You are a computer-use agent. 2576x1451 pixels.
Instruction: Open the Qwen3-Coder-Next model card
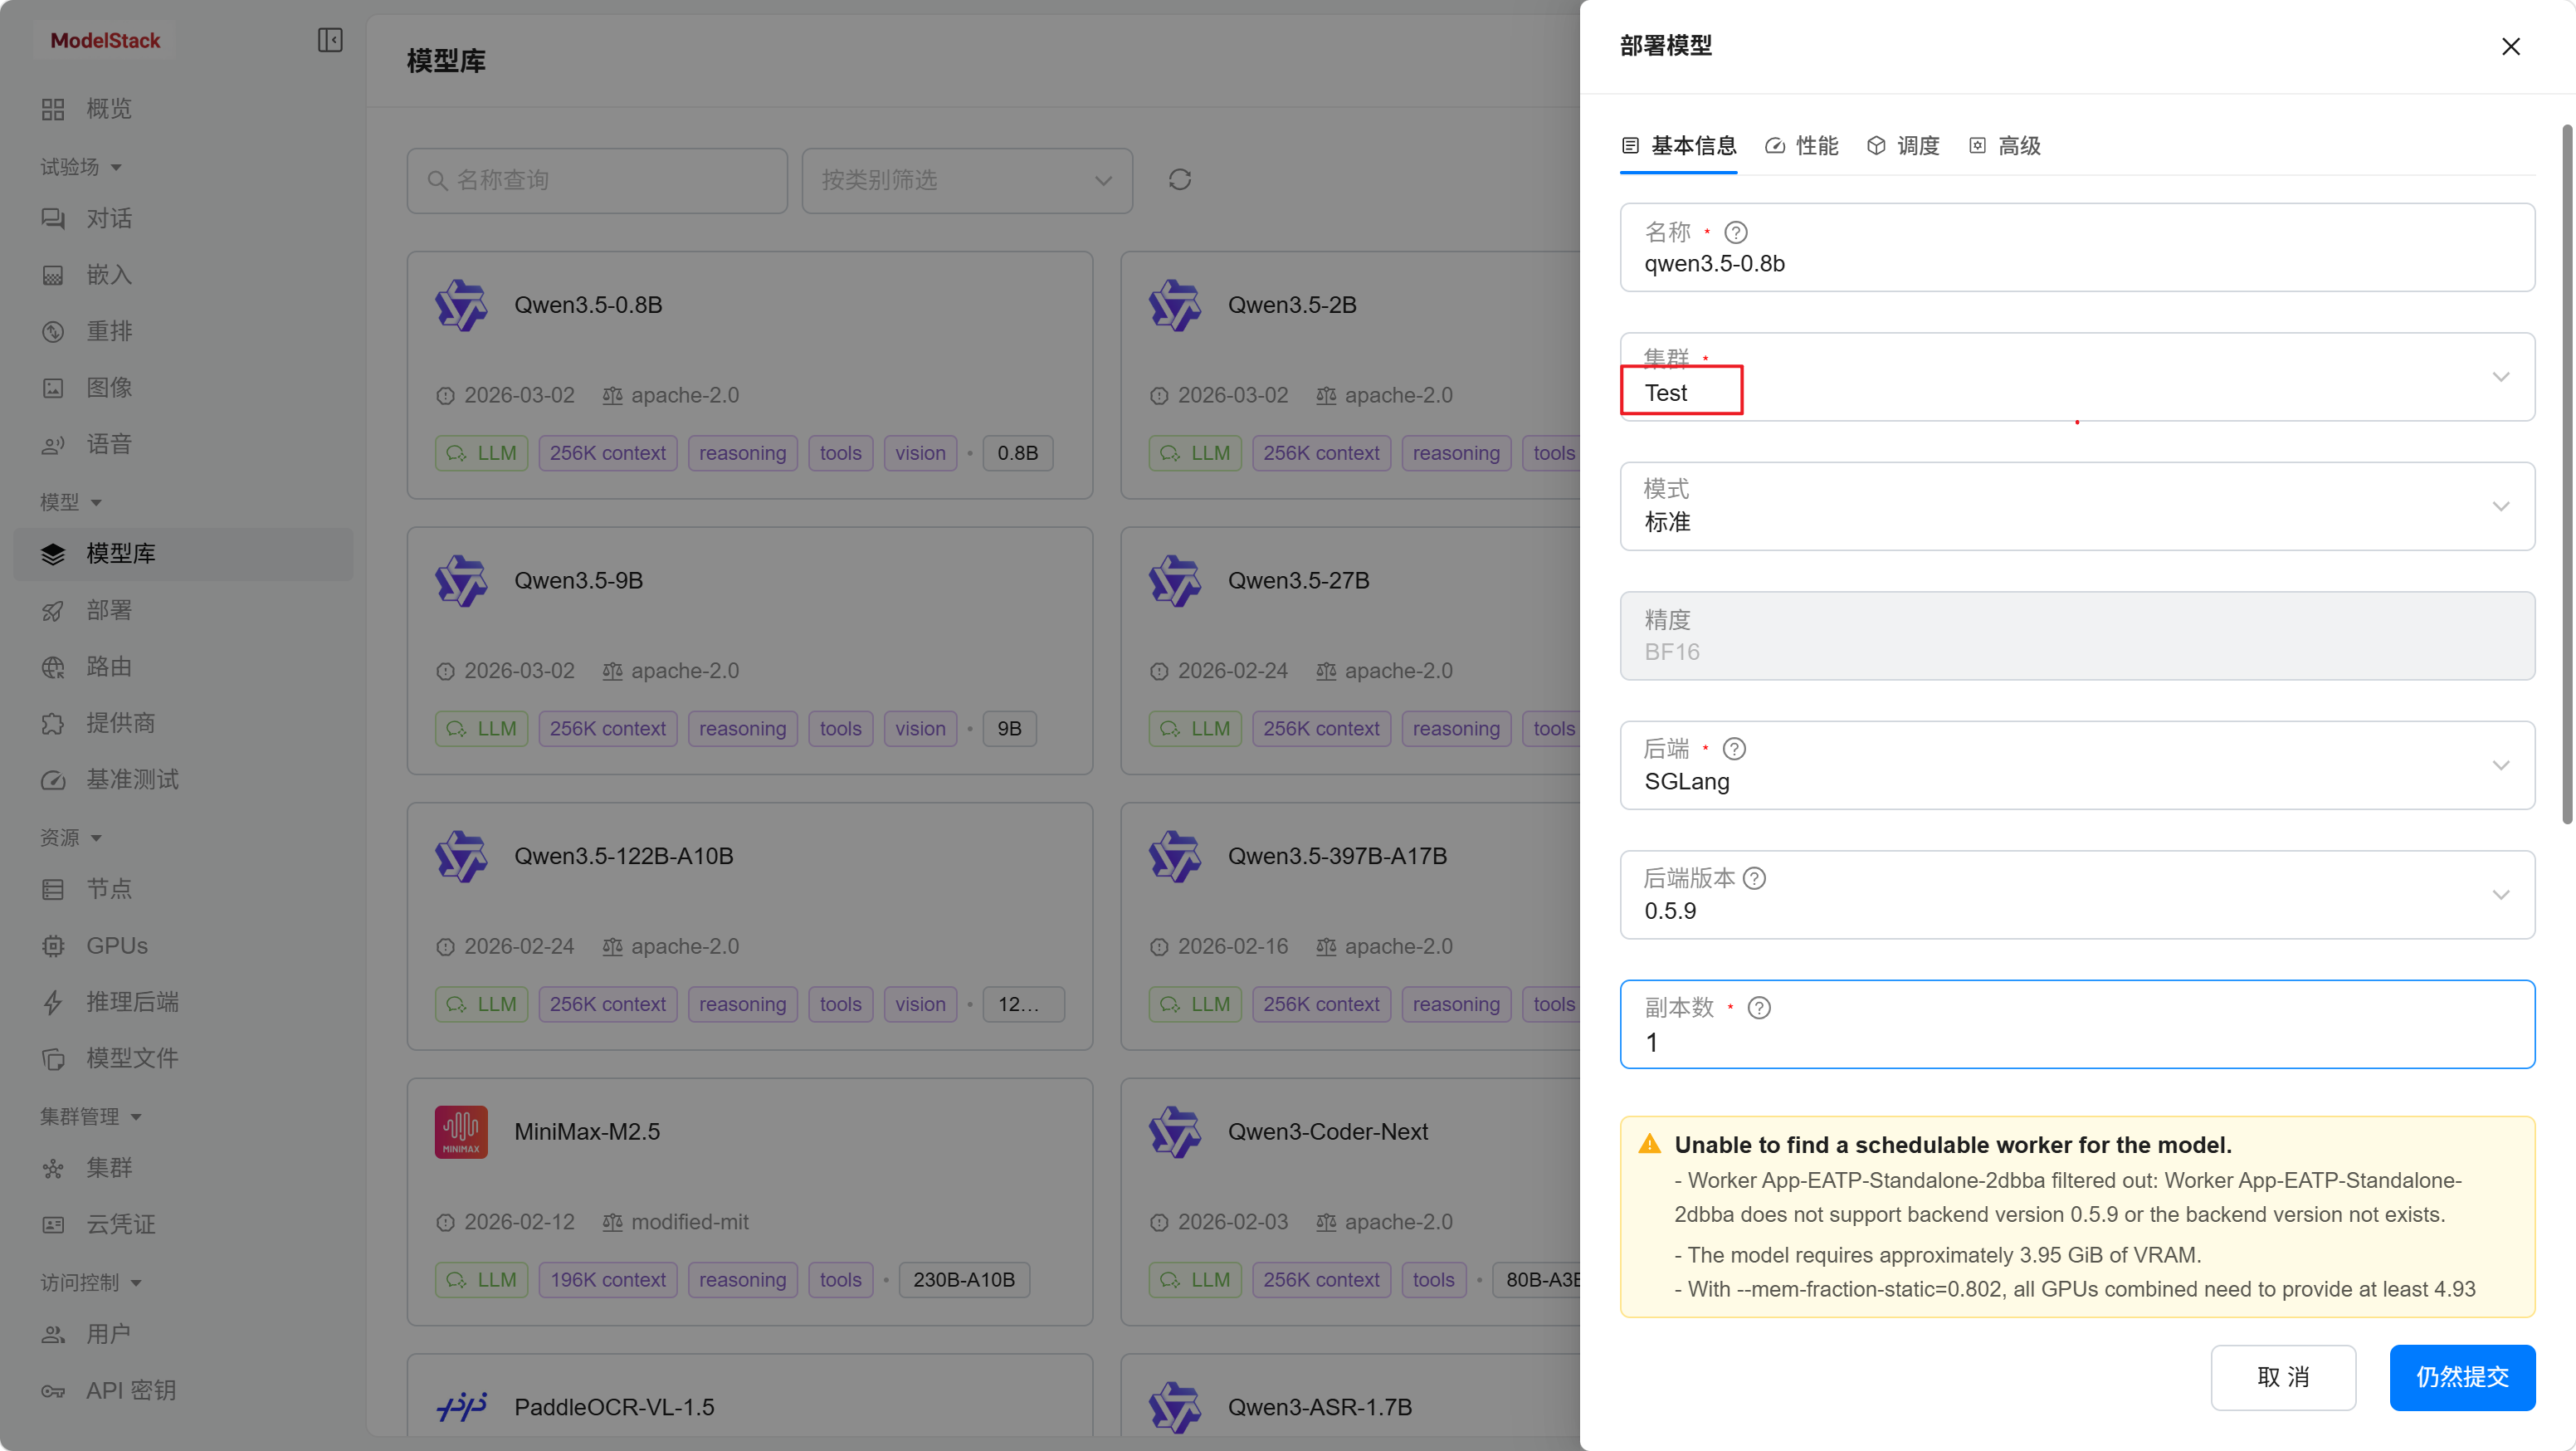click(1350, 1202)
